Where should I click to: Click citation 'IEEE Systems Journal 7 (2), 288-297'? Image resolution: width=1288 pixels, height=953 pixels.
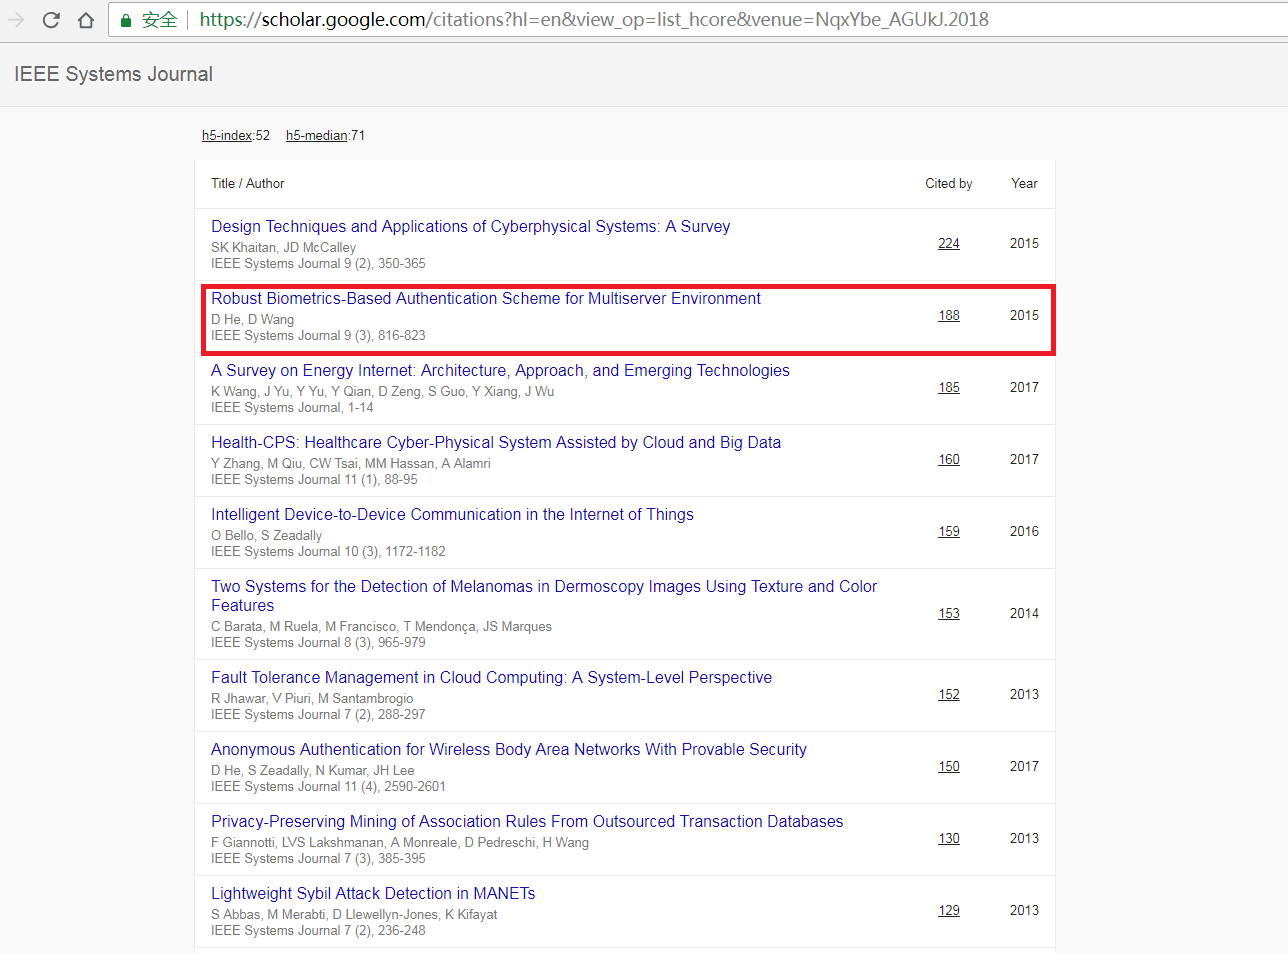click(x=318, y=715)
